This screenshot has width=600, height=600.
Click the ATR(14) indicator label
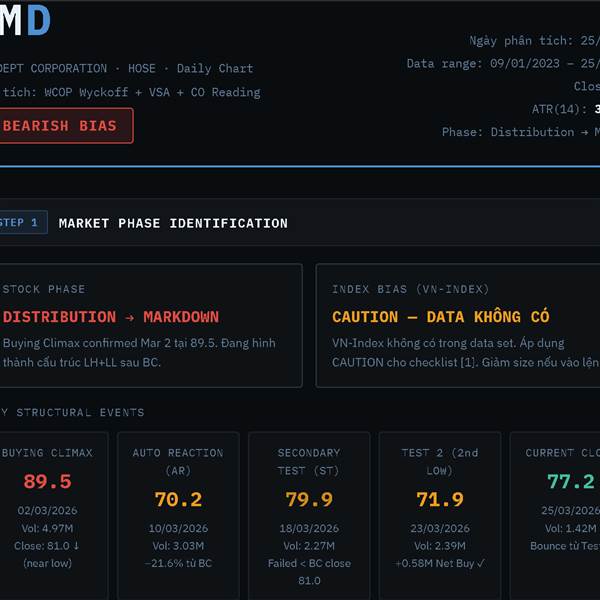(x=560, y=109)
